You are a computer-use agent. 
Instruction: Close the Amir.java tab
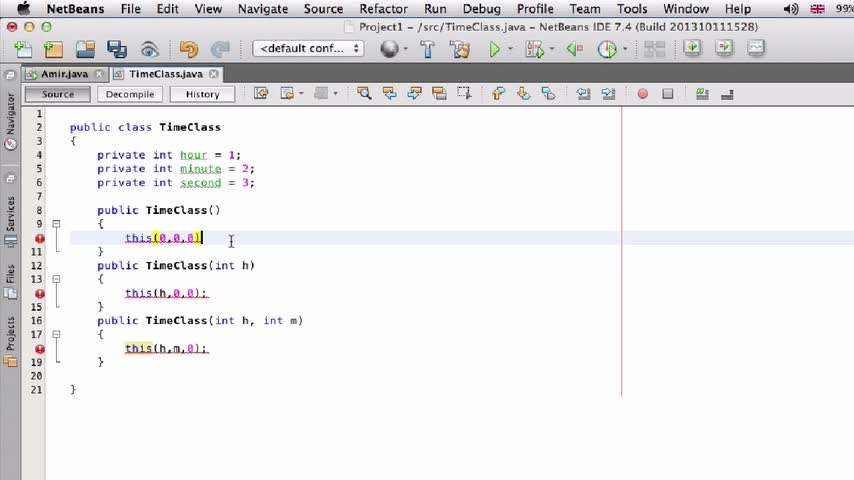pyautogui.click(x=99, y=74)
